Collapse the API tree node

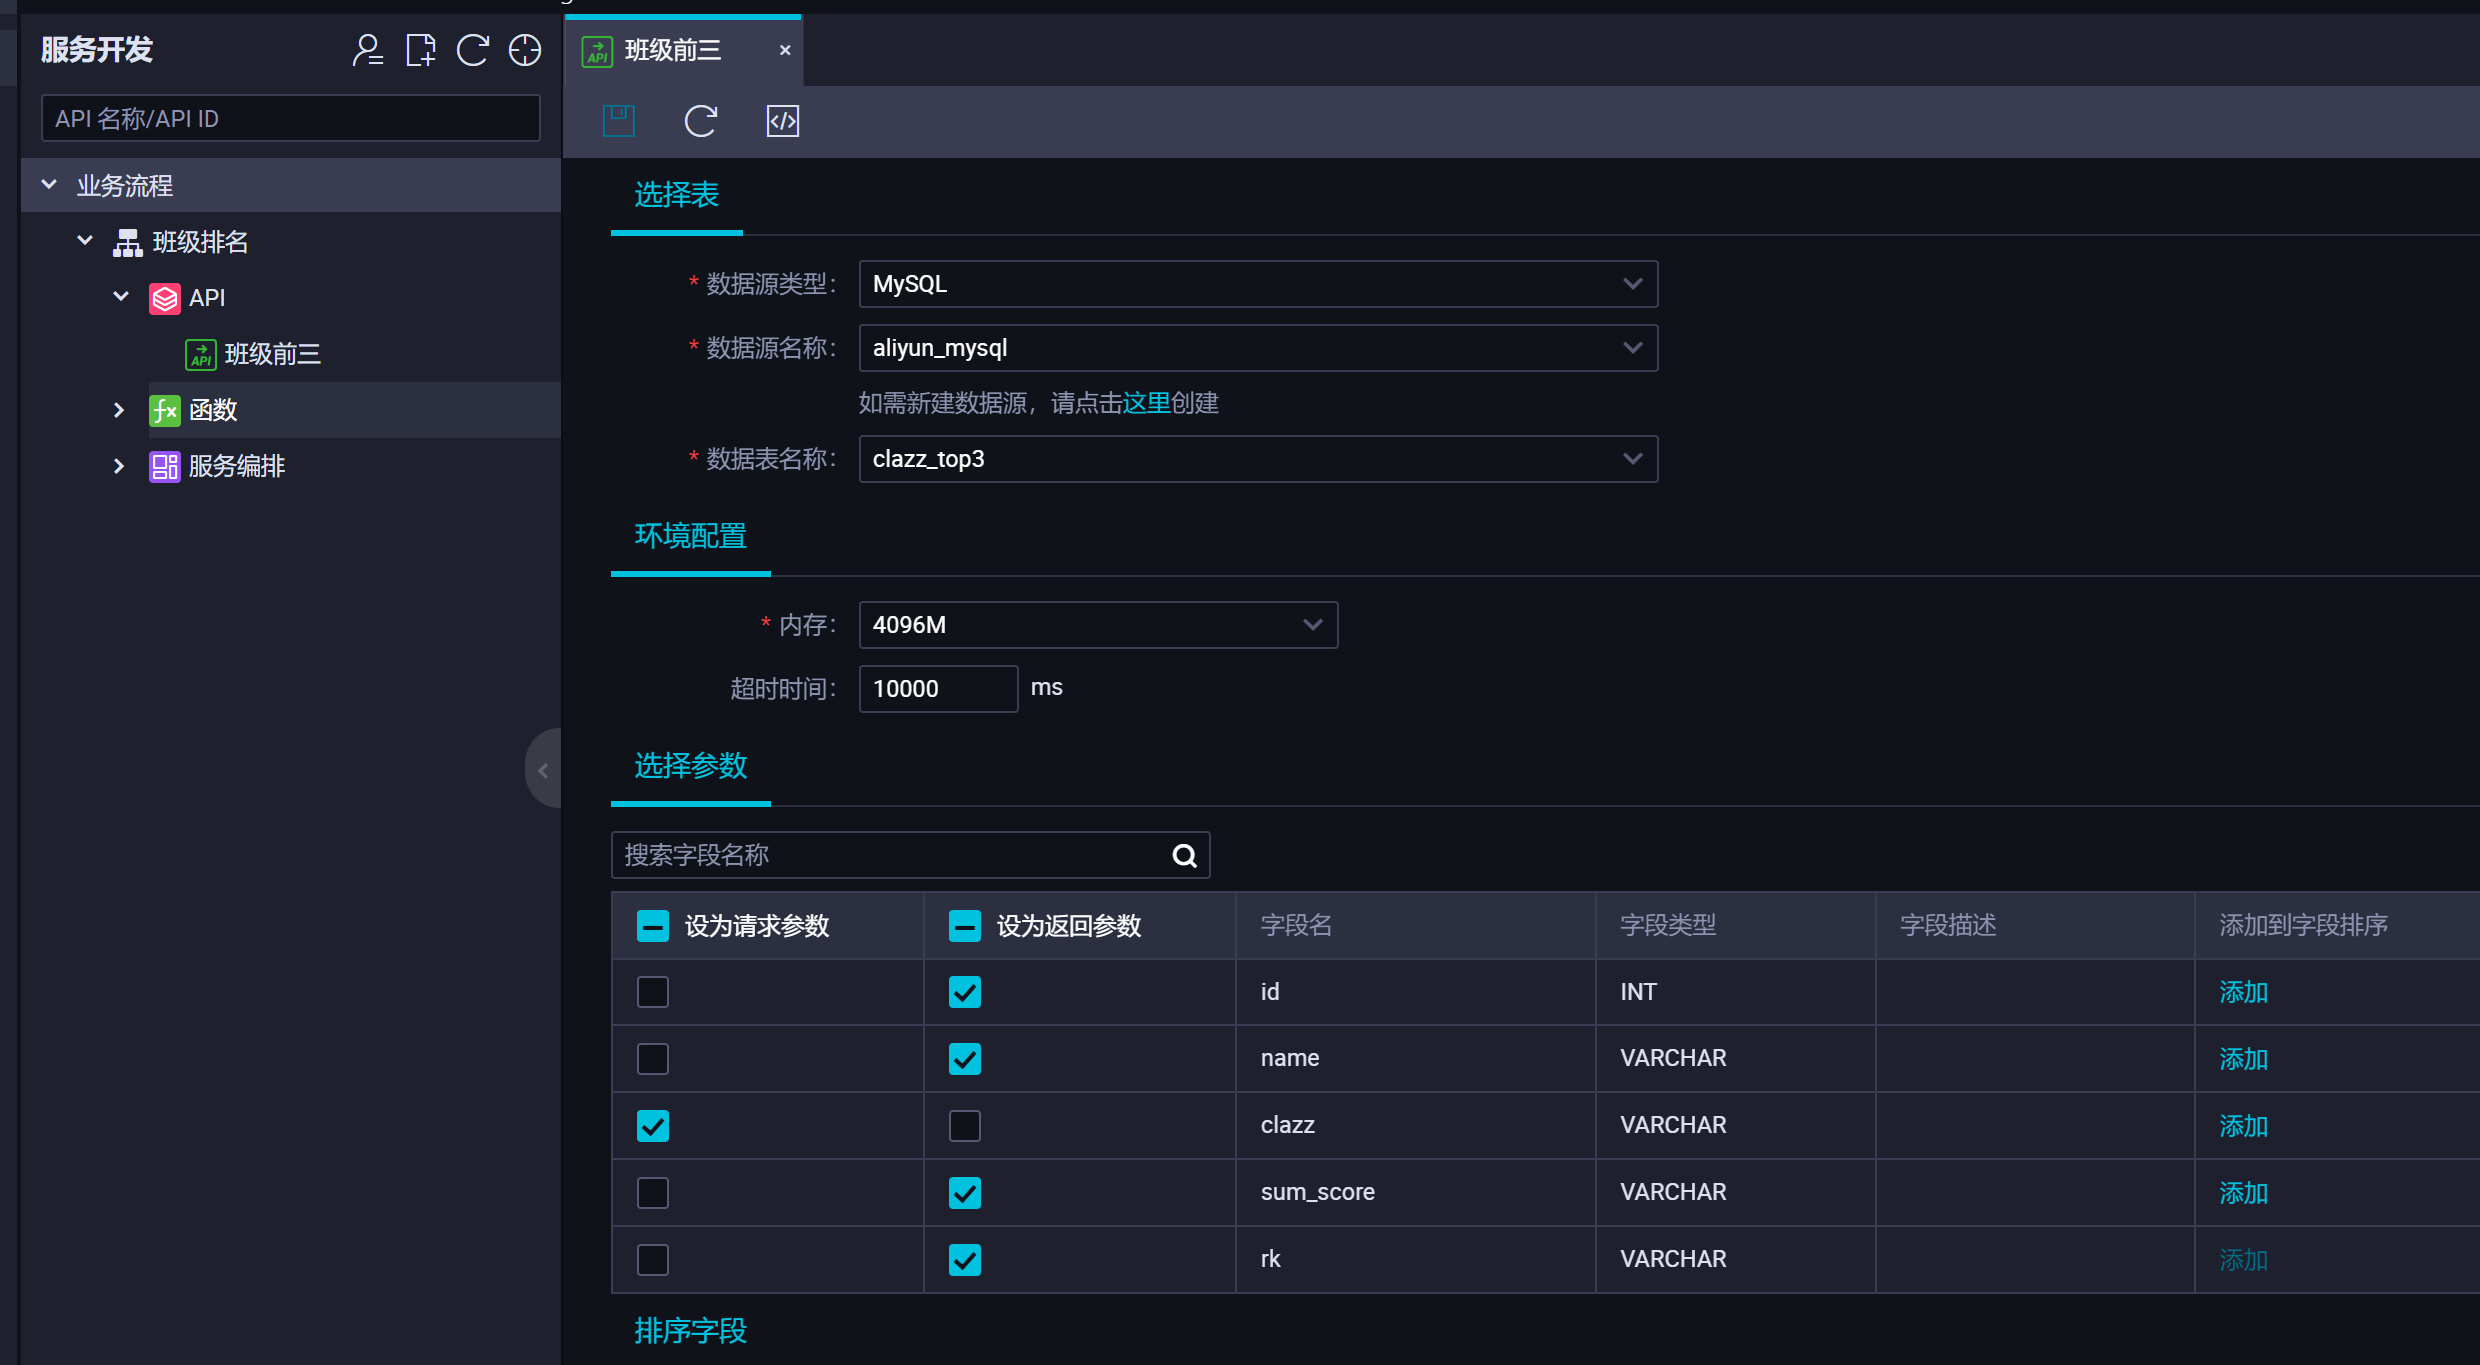pos(121,297)
